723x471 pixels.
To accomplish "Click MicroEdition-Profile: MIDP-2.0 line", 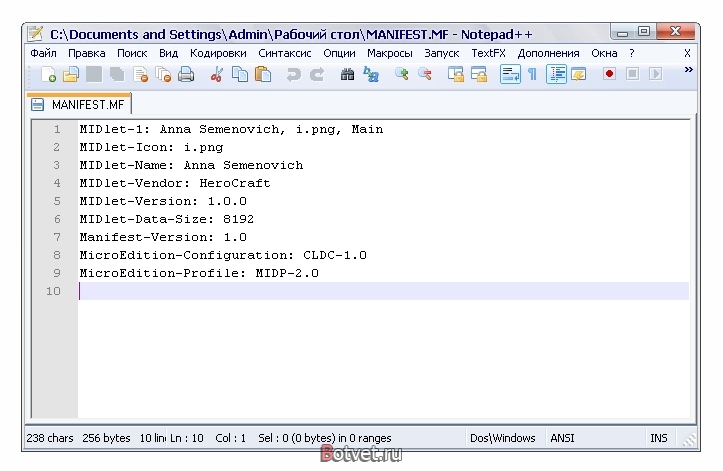I will (x=199, y=273).
